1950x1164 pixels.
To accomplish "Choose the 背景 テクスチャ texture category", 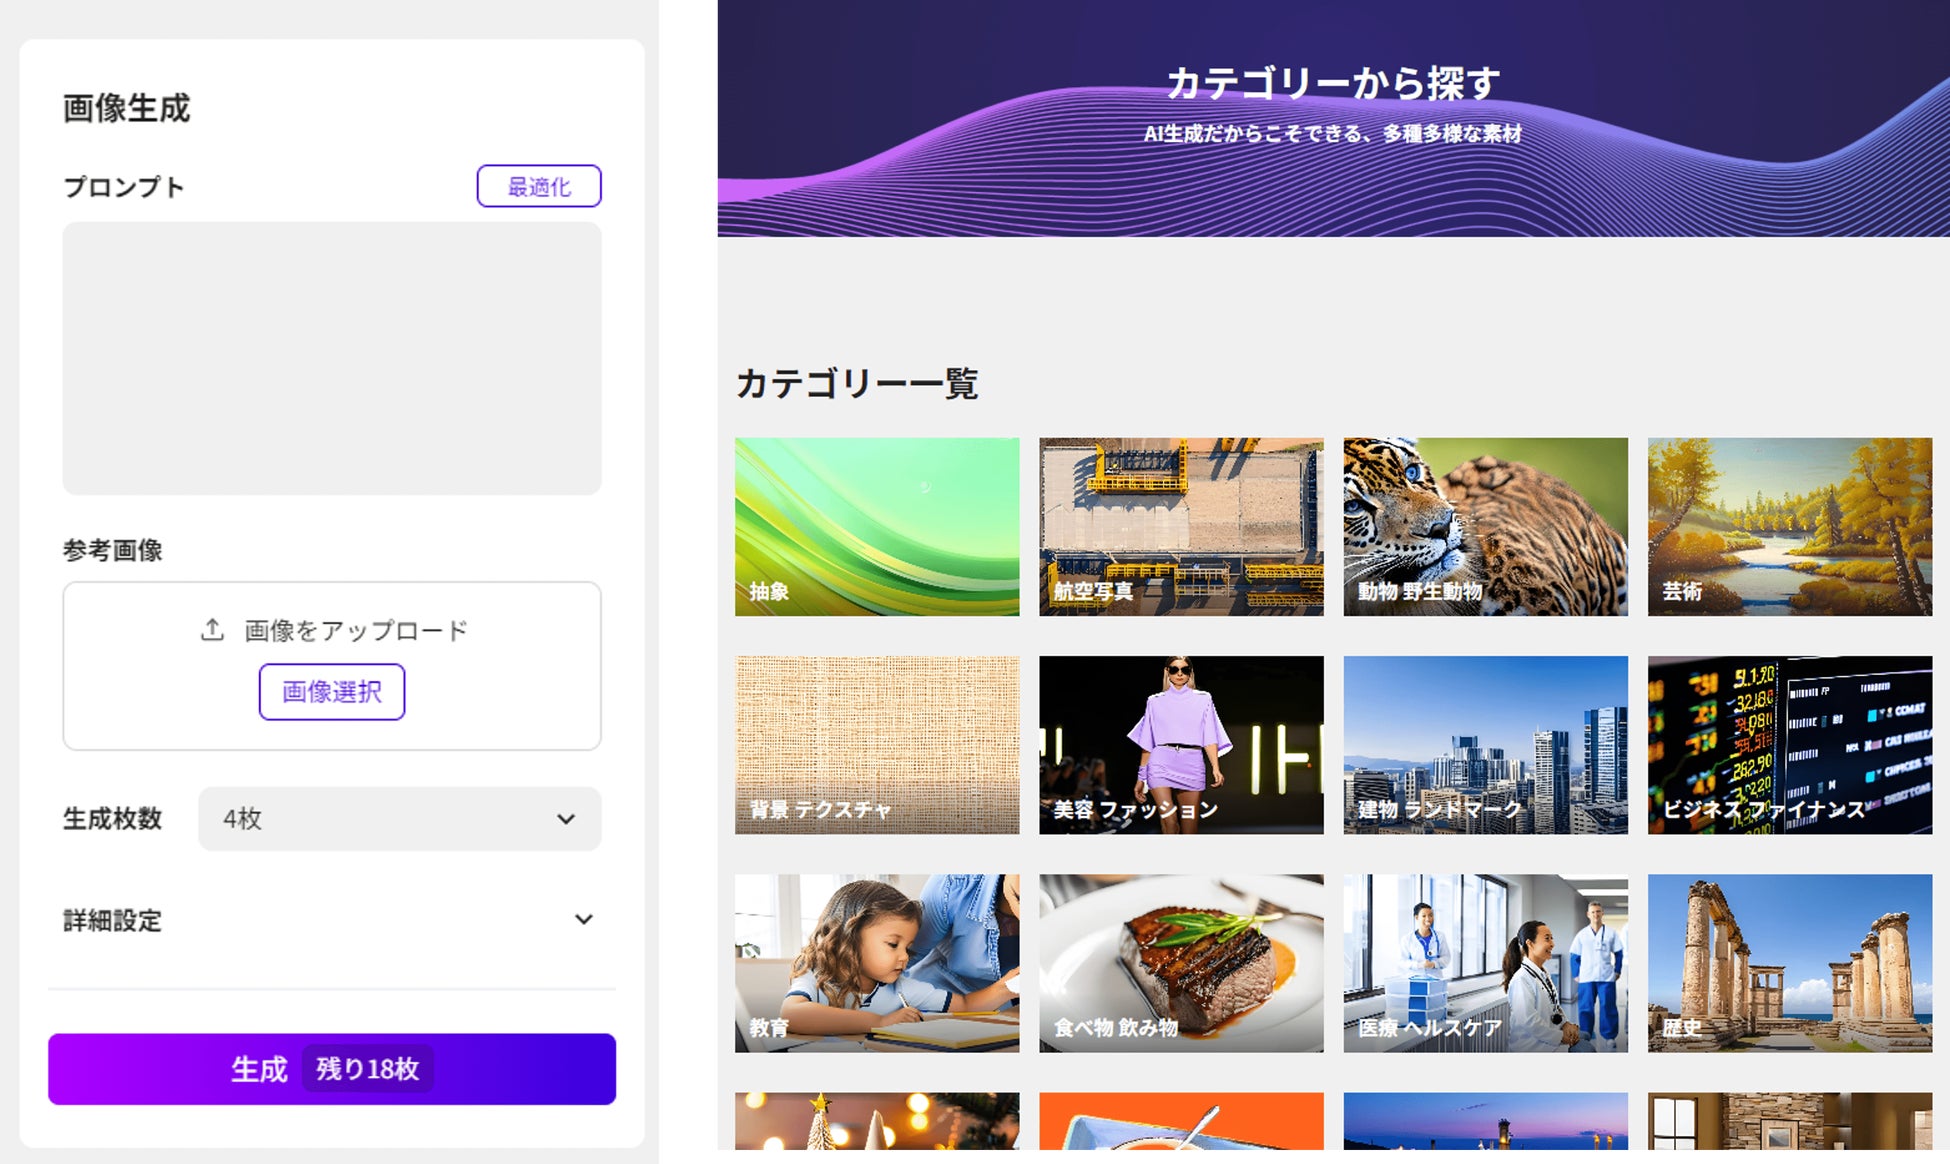I will [x=877, y=744].
